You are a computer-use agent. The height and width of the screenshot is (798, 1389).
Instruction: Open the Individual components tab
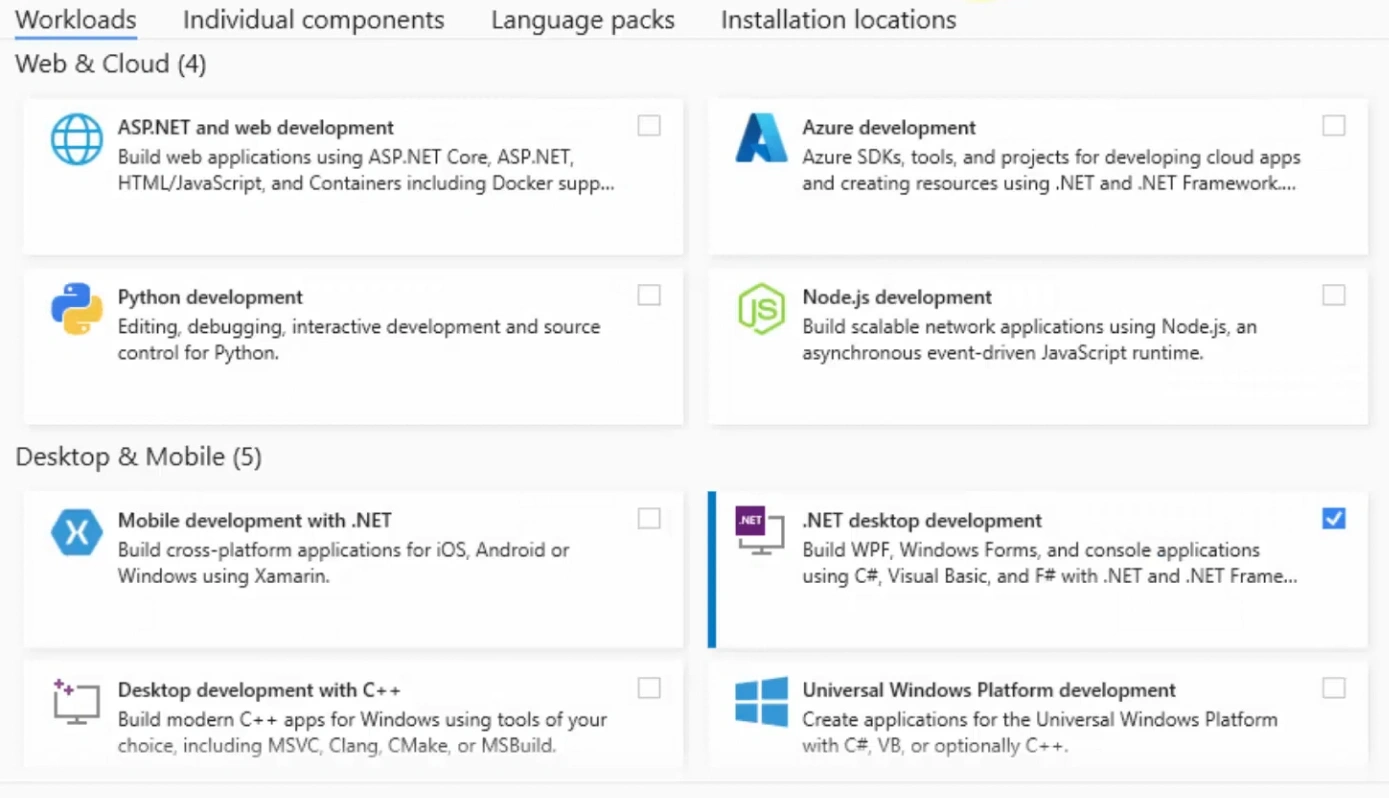click(x=314, y=20)
